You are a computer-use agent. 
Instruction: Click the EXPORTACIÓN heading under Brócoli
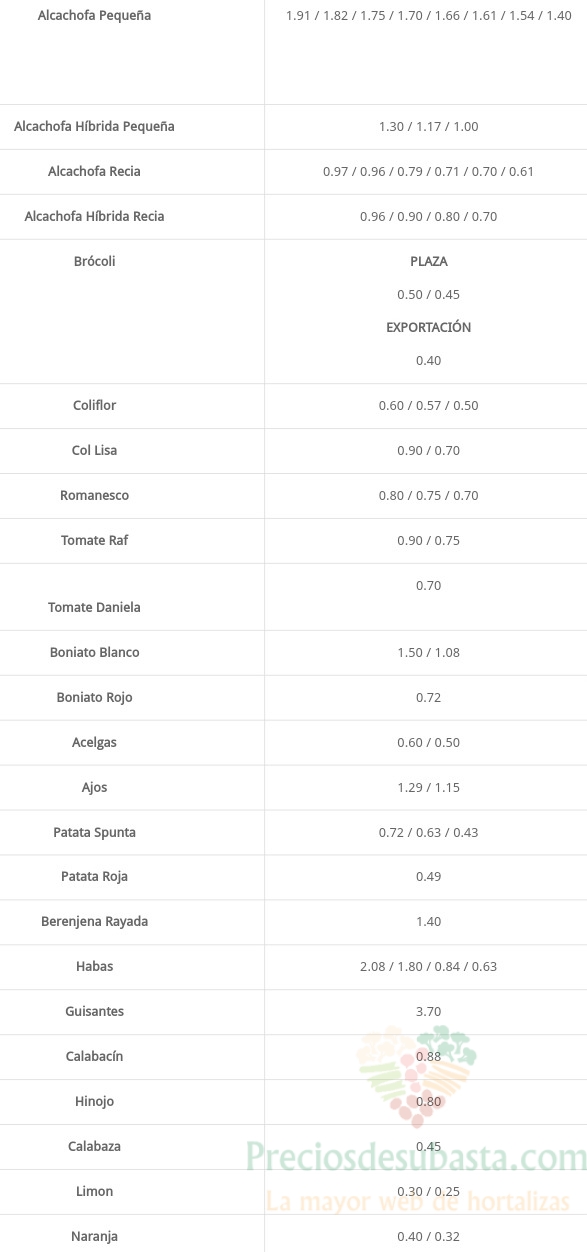click(x=428, y=327)
